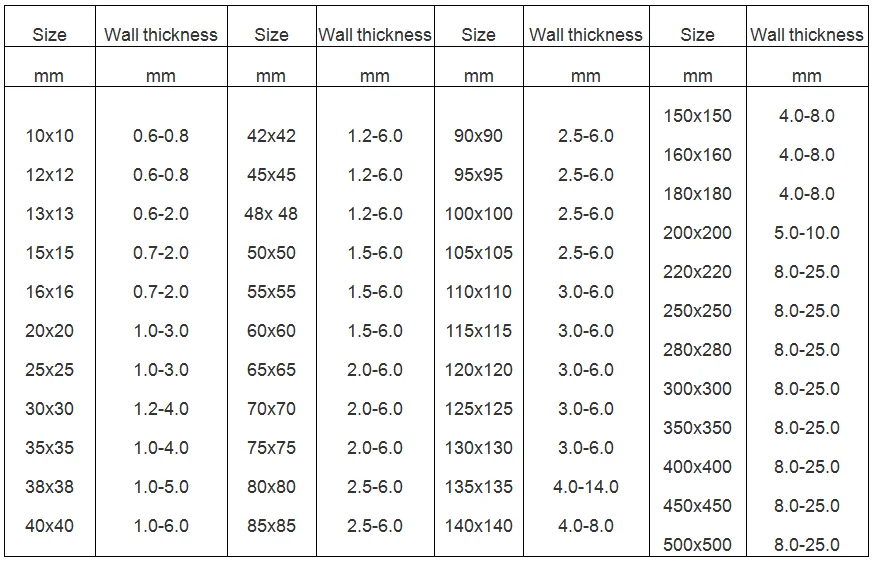Screen dimensions: 872x561
Task: Click the 140x140 size cell
Action: tap(478, 526)
